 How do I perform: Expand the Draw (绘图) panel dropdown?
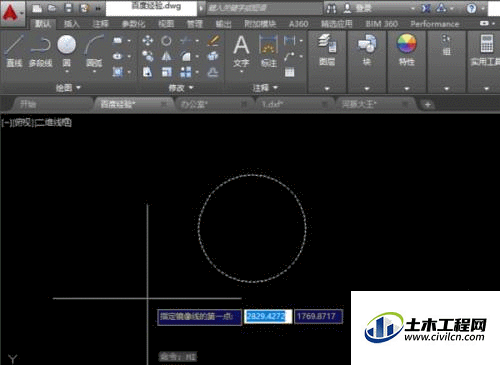68,88
